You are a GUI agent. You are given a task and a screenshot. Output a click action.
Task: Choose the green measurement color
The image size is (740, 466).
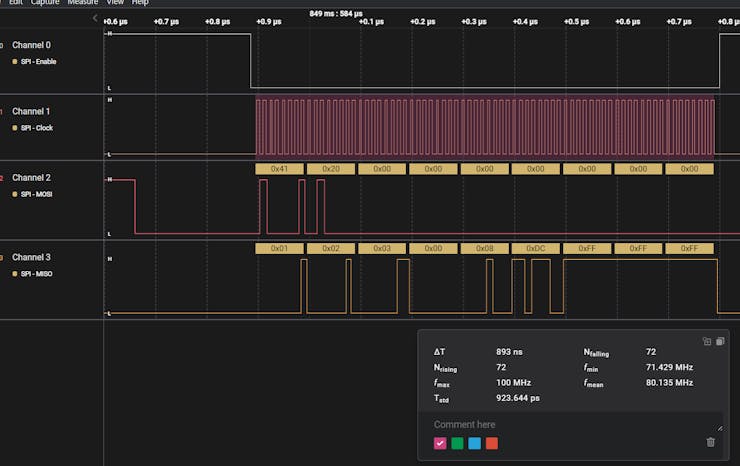point(457,443)
